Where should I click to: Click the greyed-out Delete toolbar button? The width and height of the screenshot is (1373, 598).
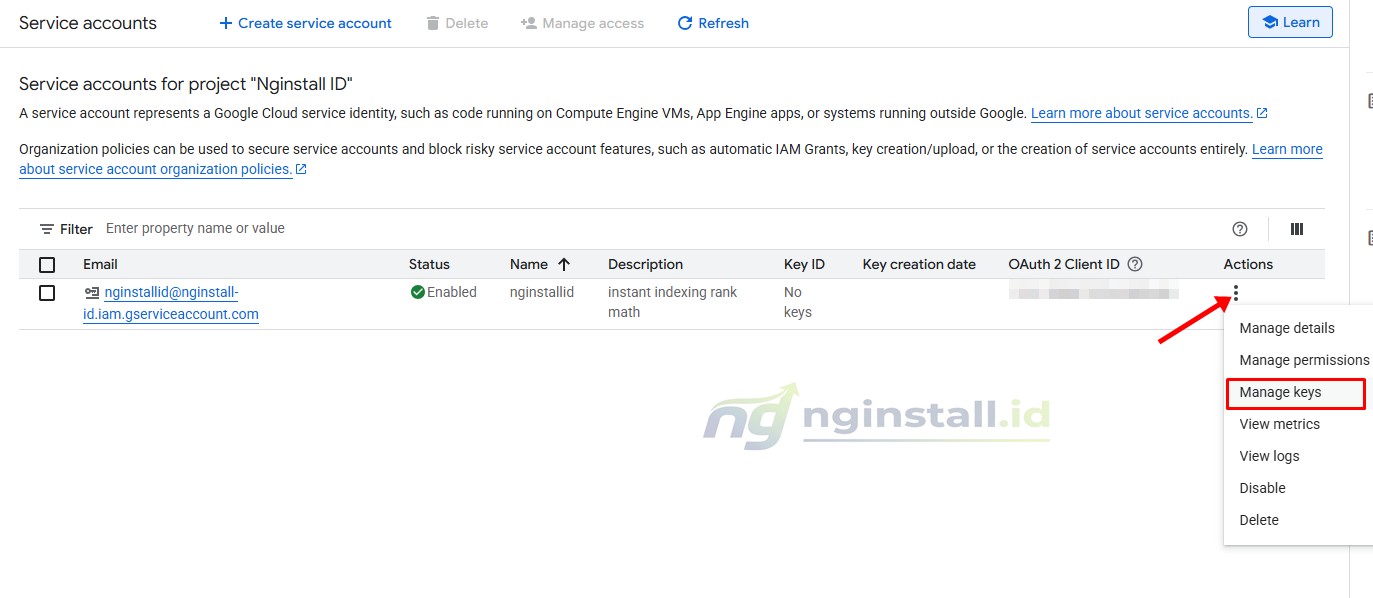[x=457, y=23]
